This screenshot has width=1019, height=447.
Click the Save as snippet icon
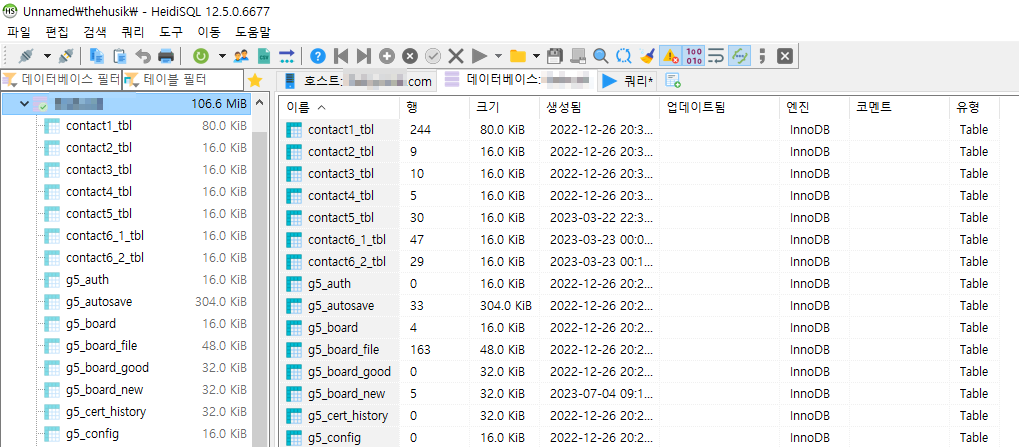pyautogui.click(x=578, y=56)
